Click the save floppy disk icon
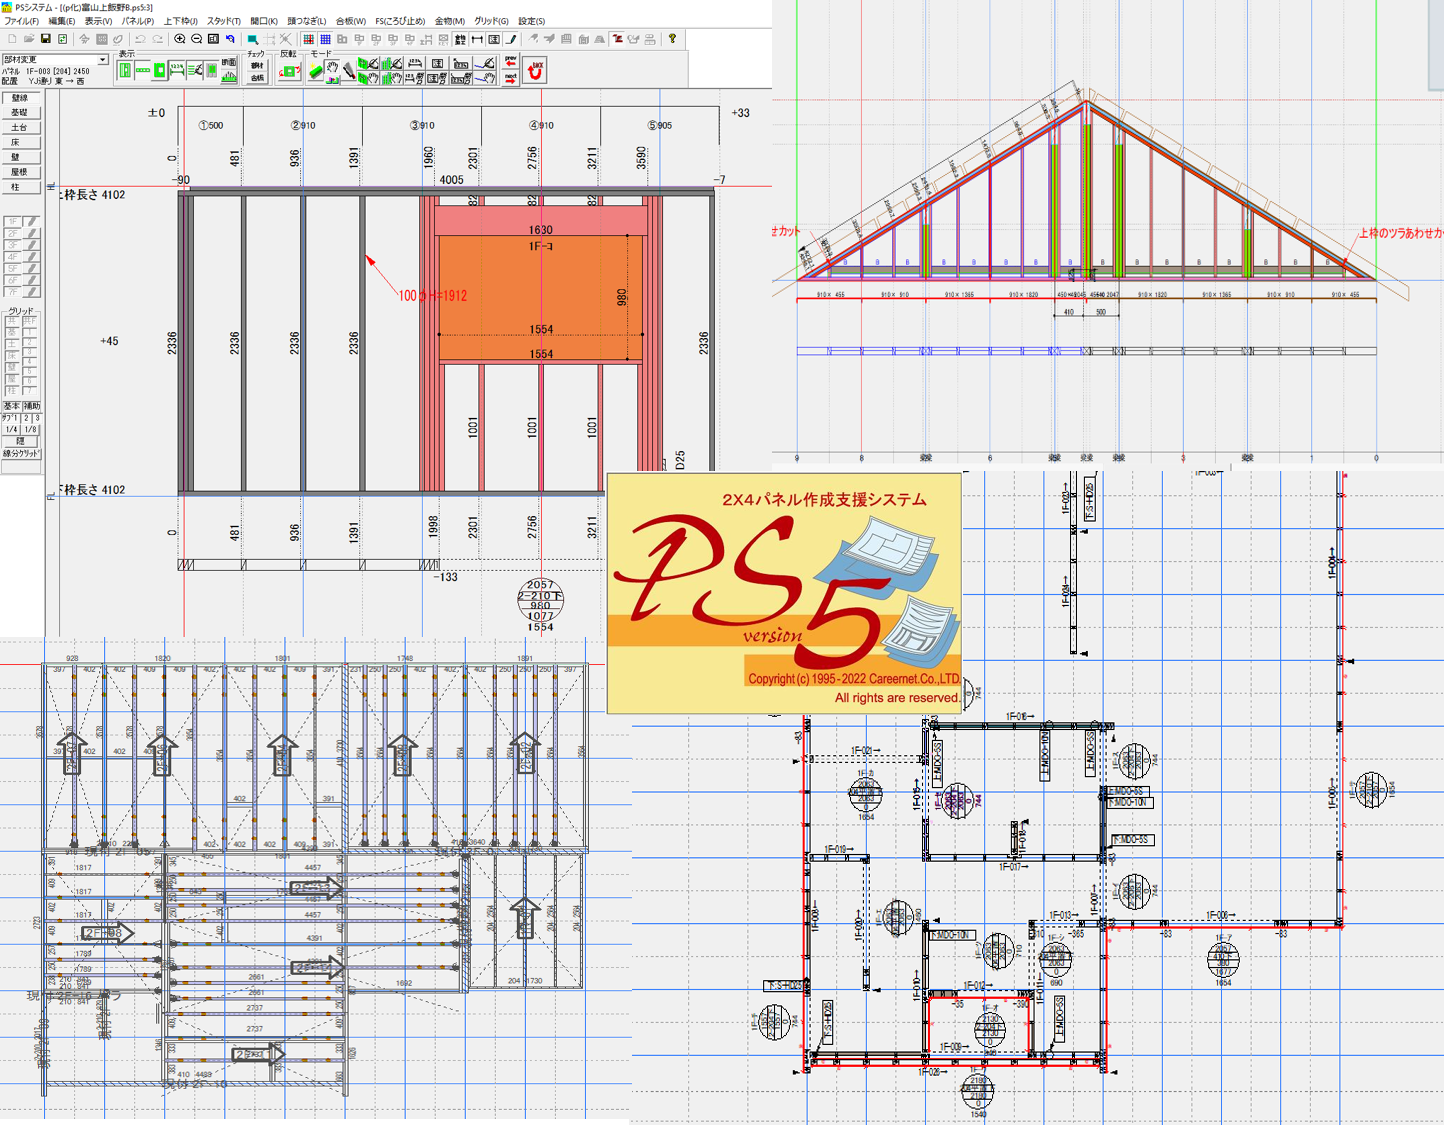This screenshot has height=1125, width=1444. (46, 39)
